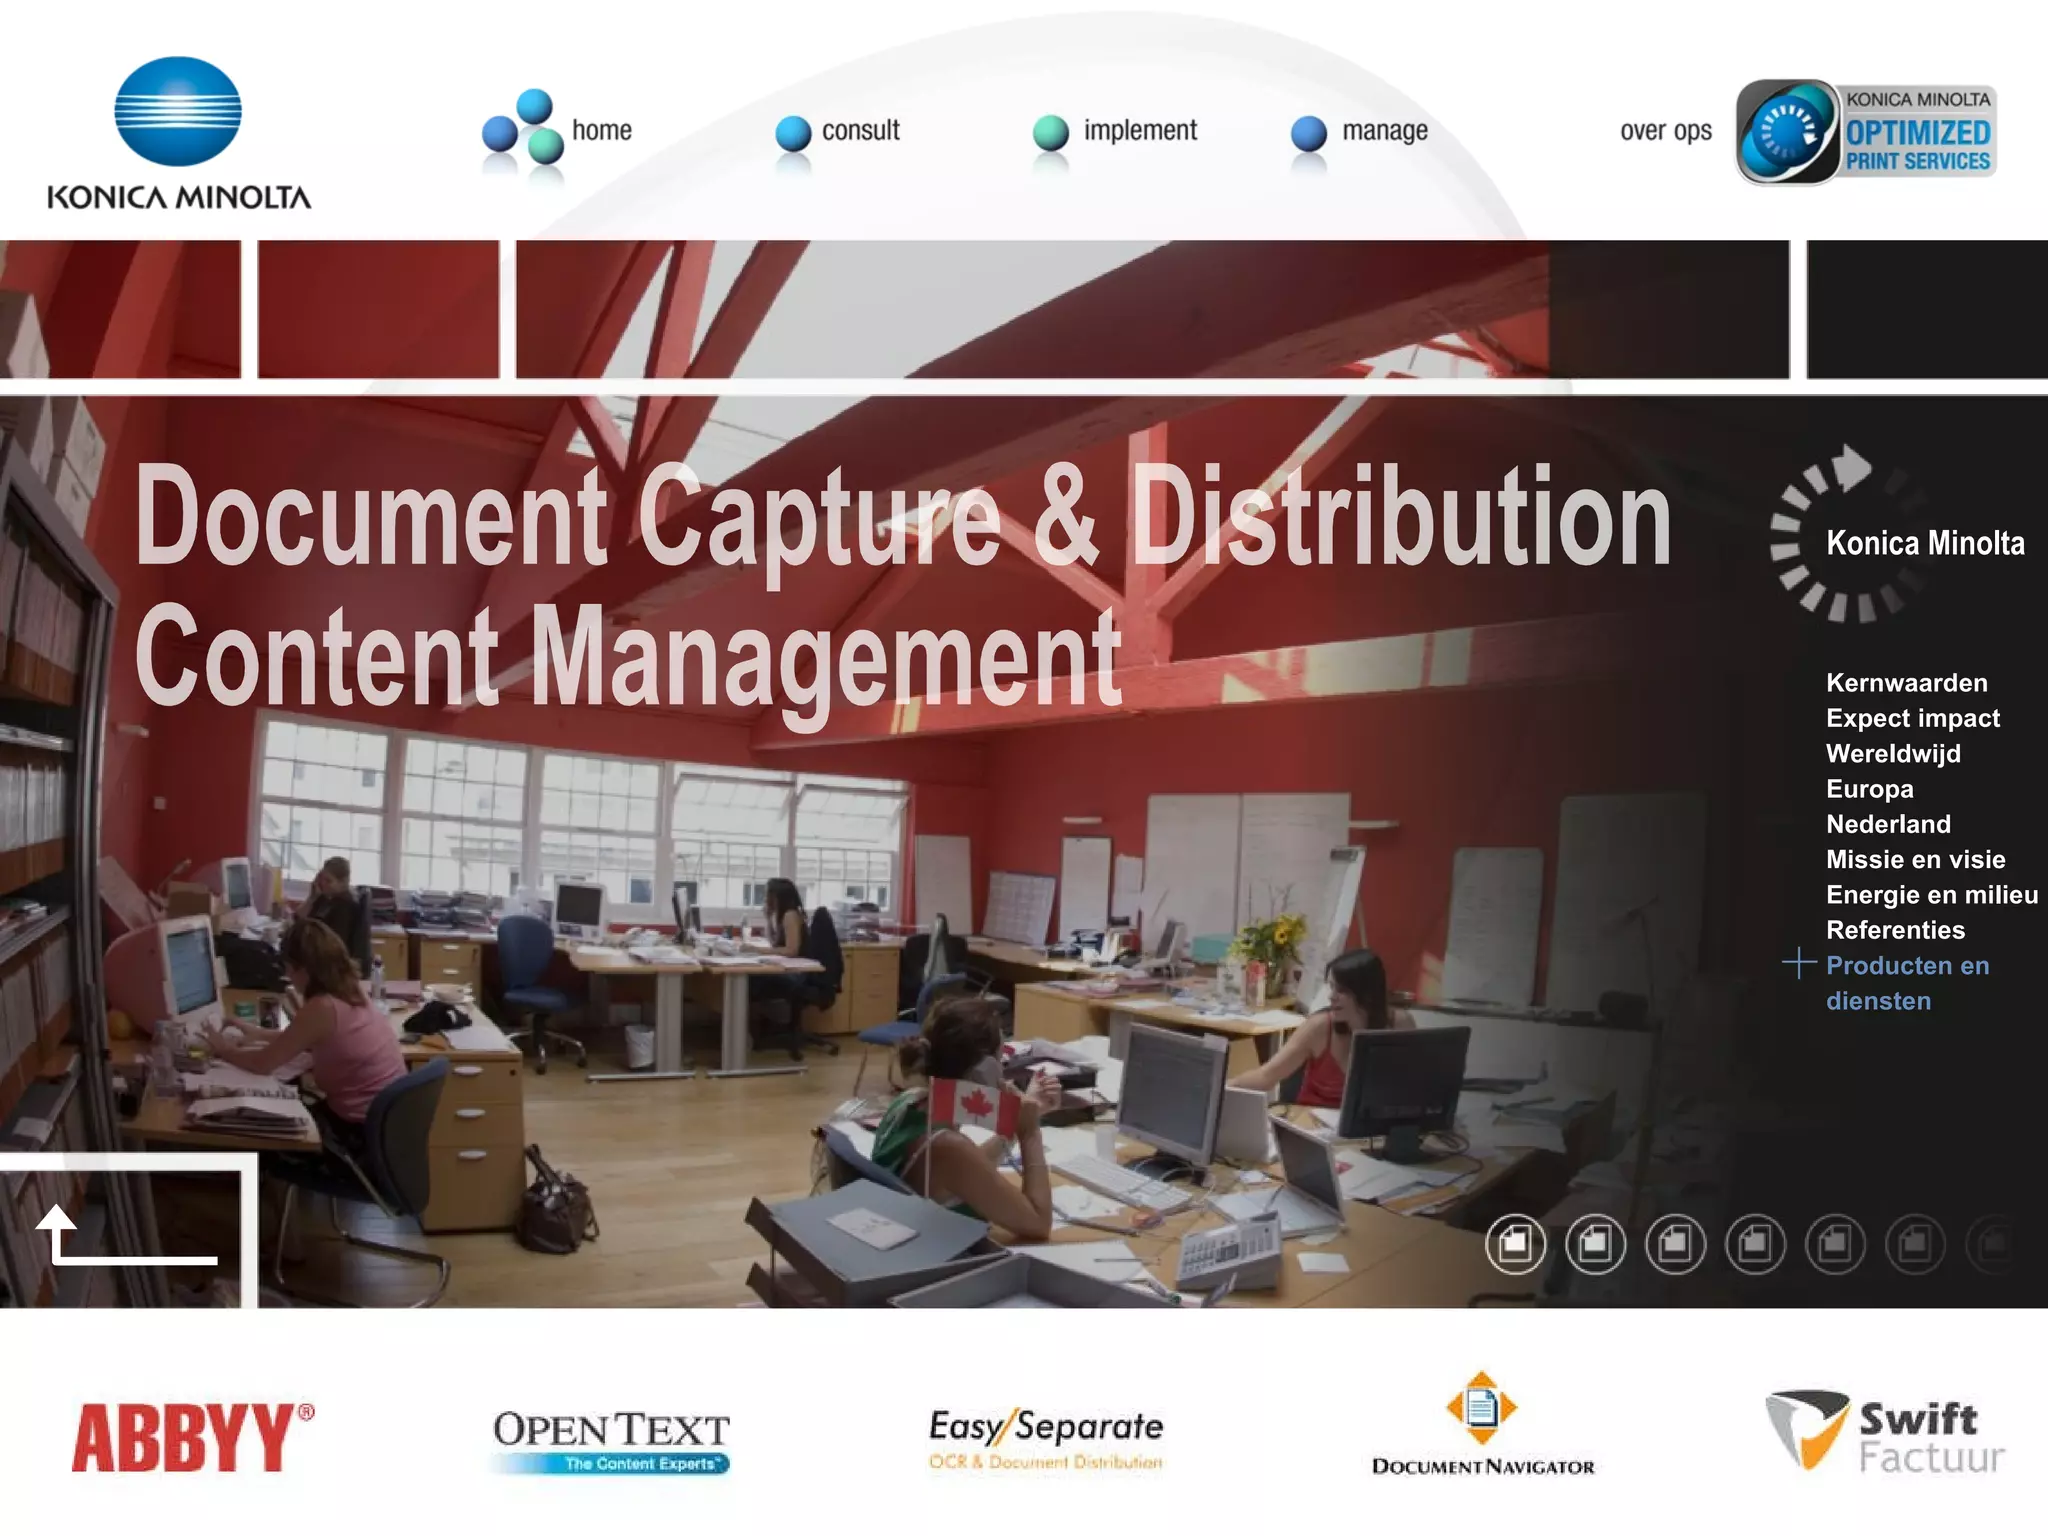Viewport: 2048px width, 1536px height.
Task: Click the blue sphere beside consult
Action: pyautogui.click(x=793, y=133)
